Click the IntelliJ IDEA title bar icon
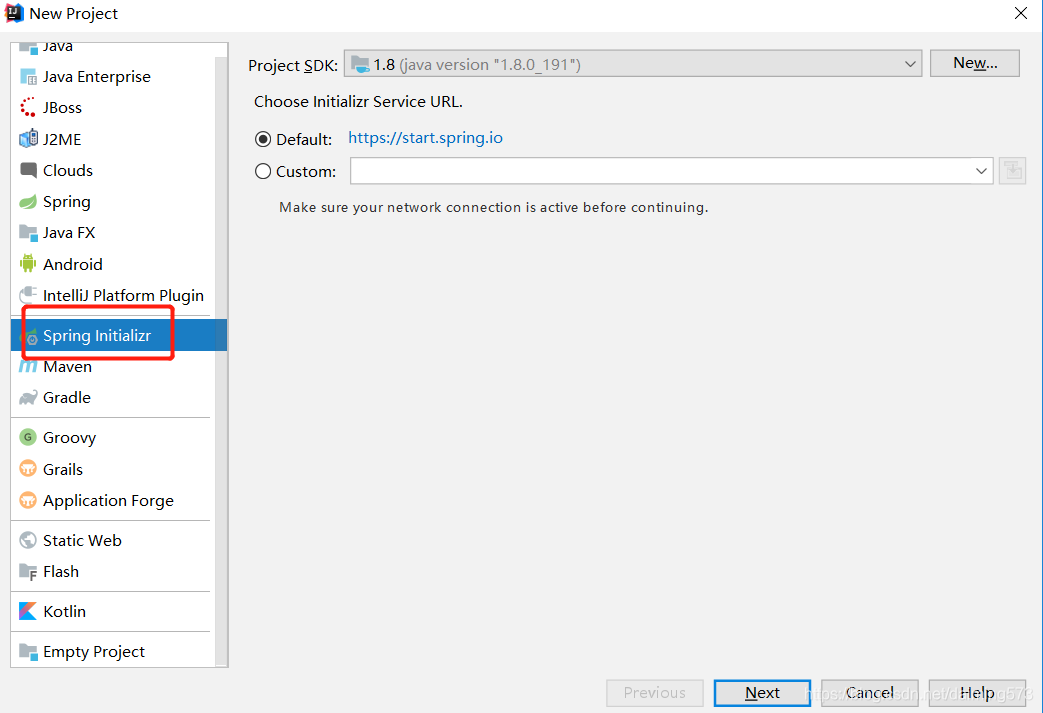The image size is (1043, 713). click(x=14, y=13)
